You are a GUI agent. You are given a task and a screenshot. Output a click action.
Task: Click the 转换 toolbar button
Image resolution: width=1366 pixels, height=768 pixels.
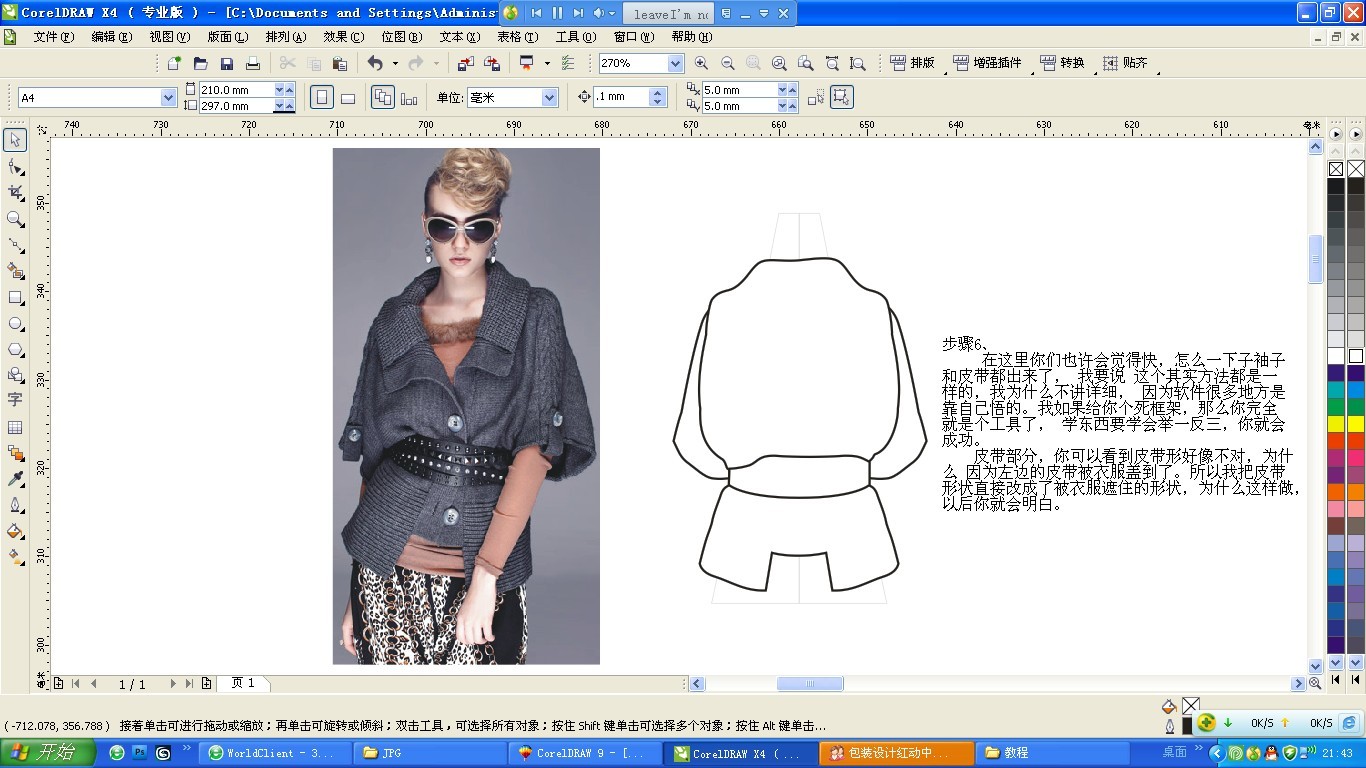click(x=1062, y=63)
